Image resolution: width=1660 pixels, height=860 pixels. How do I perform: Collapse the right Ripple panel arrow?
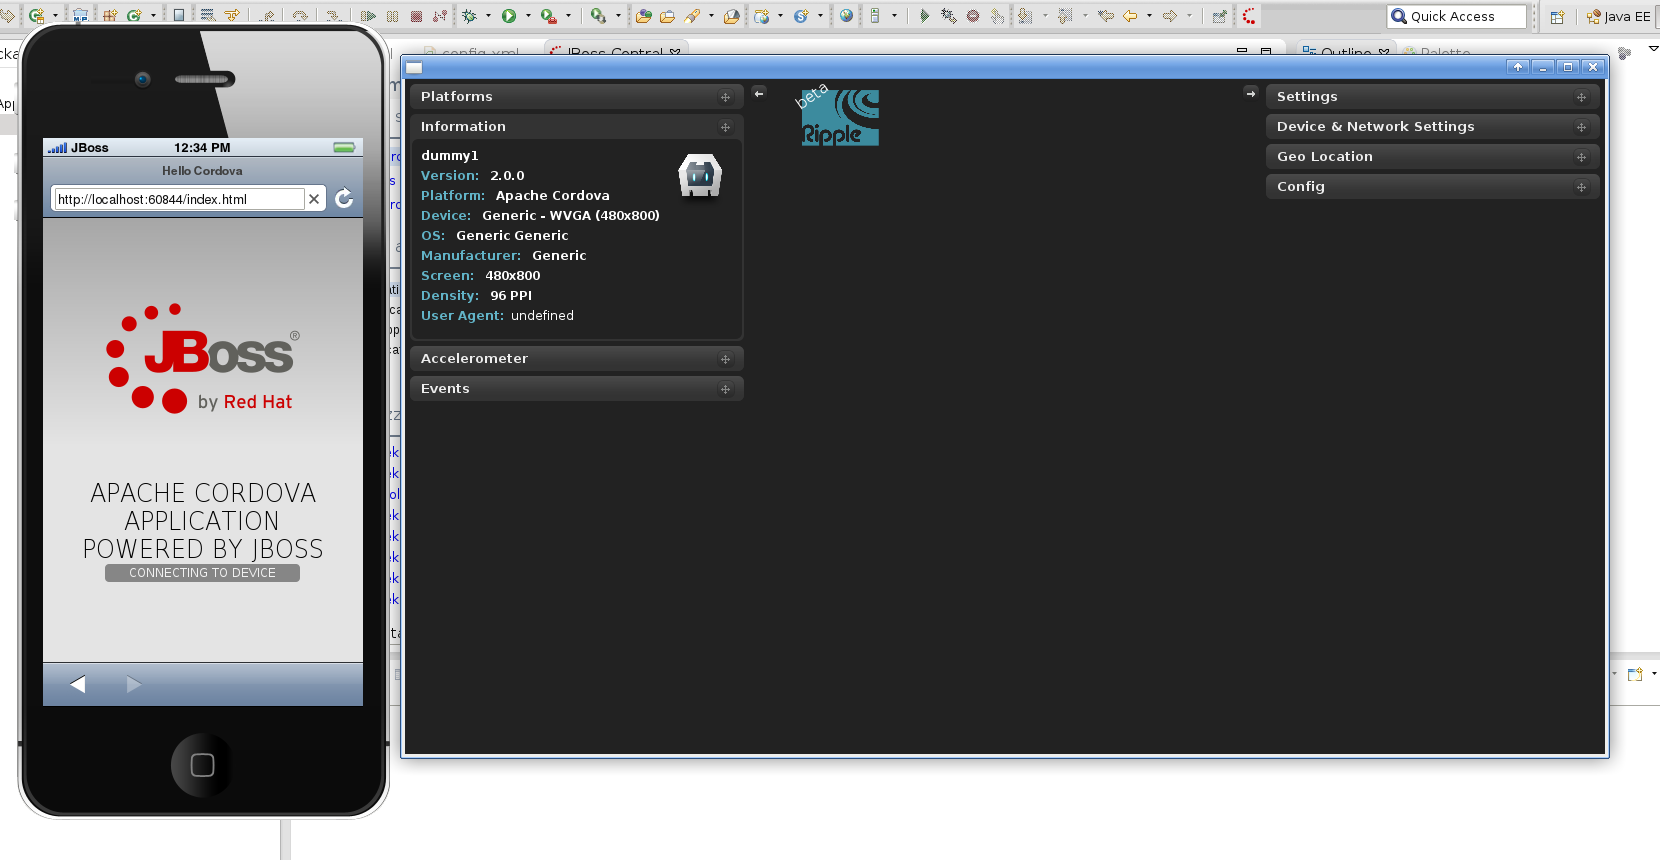(1250, 93)
